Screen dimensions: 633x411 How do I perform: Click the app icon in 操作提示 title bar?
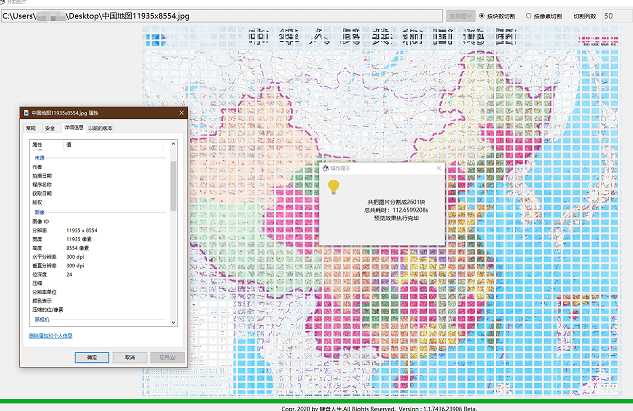pyautogui.click(x=327, y=169)
